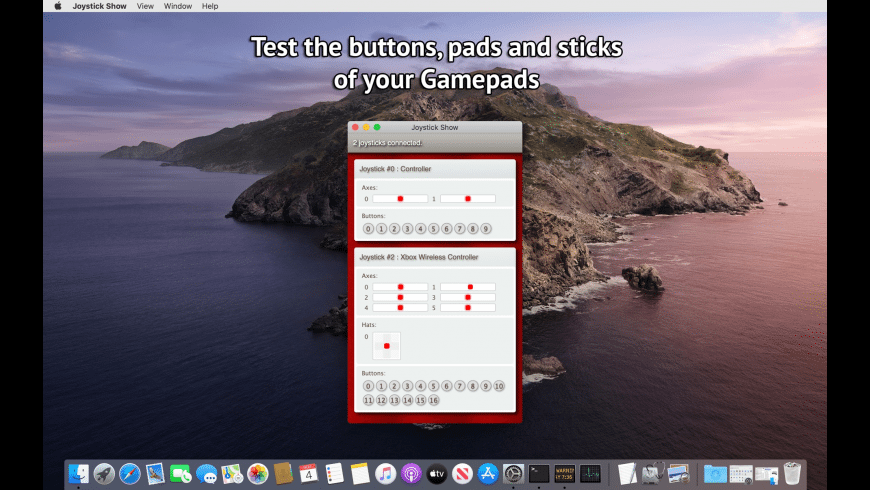Click axis 1 bar of Joystick #0 Controller
This screenshot has height=490, width=870.
(468, 199)
